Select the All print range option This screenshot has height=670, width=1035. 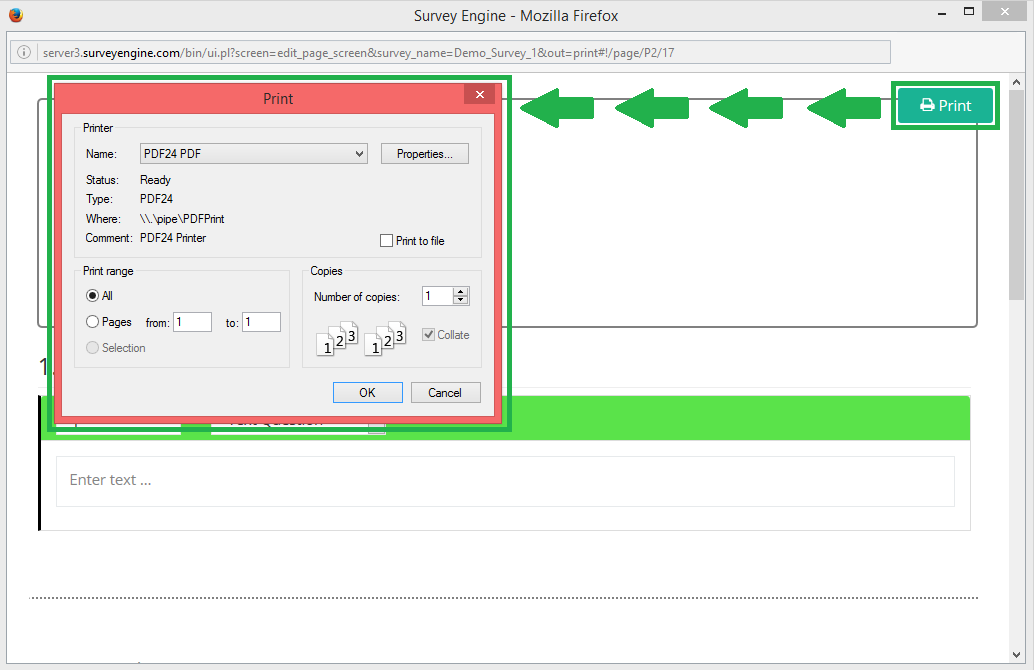coord(93,296)
